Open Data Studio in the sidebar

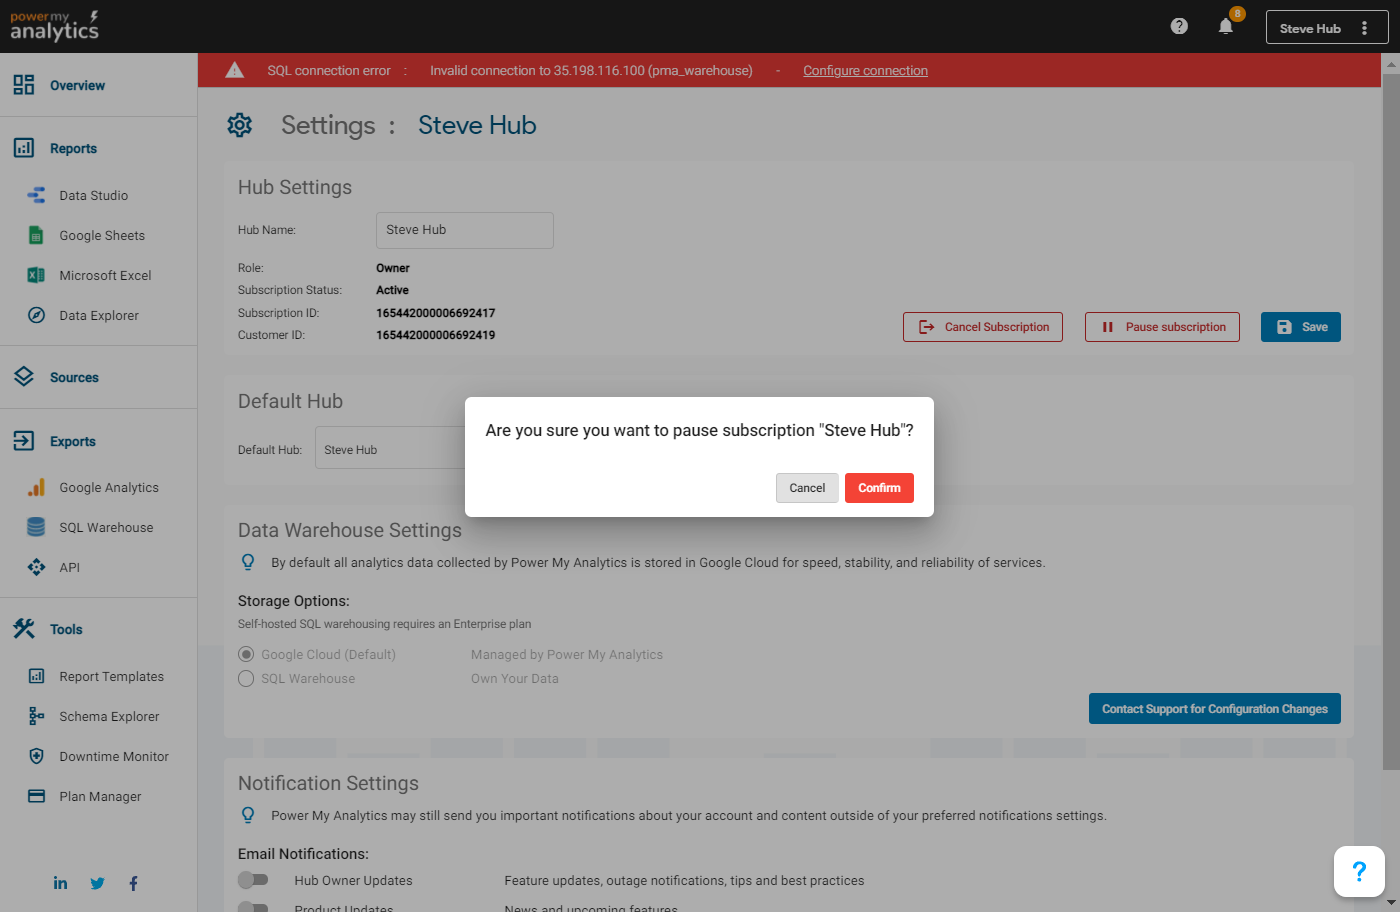[x=93, y=196]
